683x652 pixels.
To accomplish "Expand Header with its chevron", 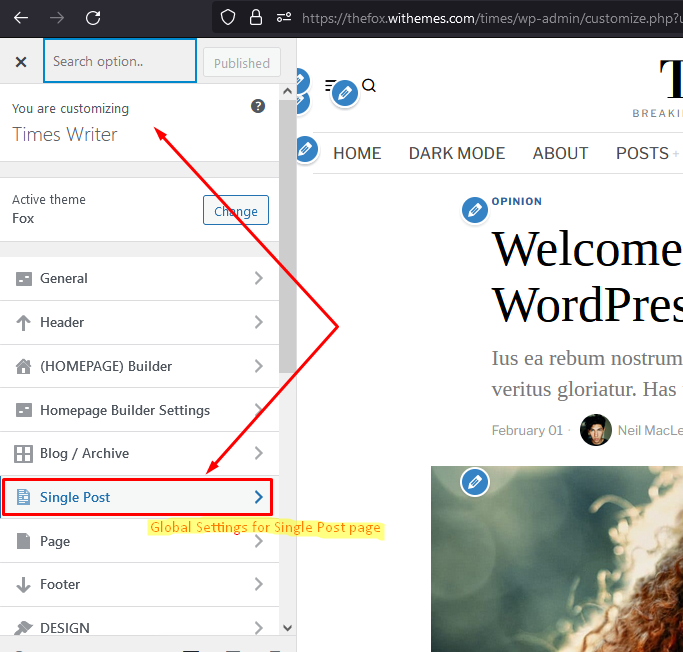I will (x=259, y=322).
